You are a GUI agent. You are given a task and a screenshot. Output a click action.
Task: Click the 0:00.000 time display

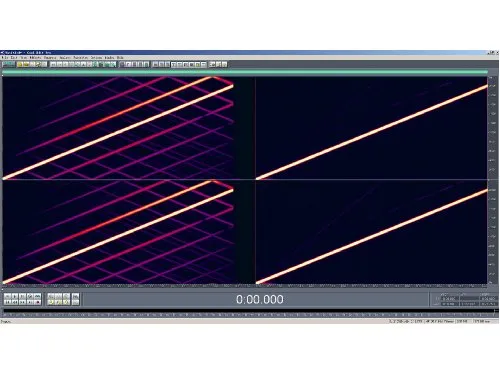pos(260,299)
